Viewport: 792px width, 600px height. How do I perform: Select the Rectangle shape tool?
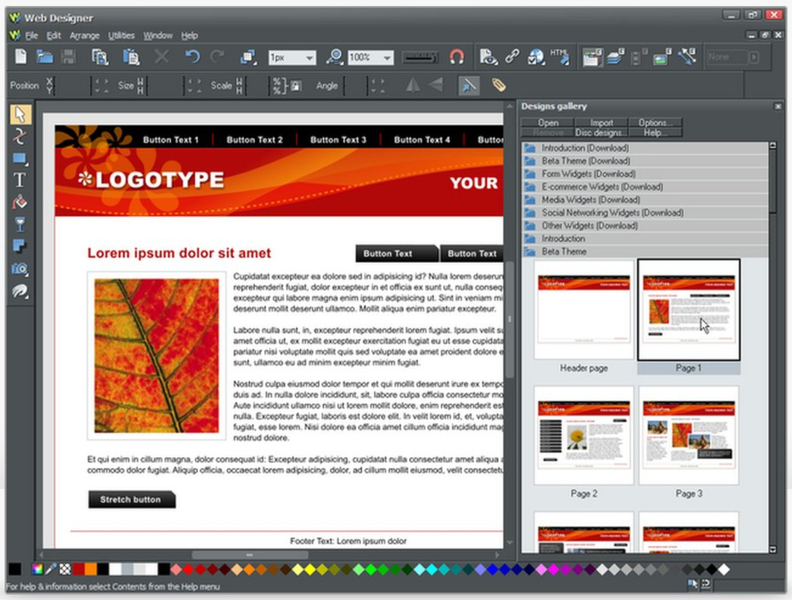(19, 158)
